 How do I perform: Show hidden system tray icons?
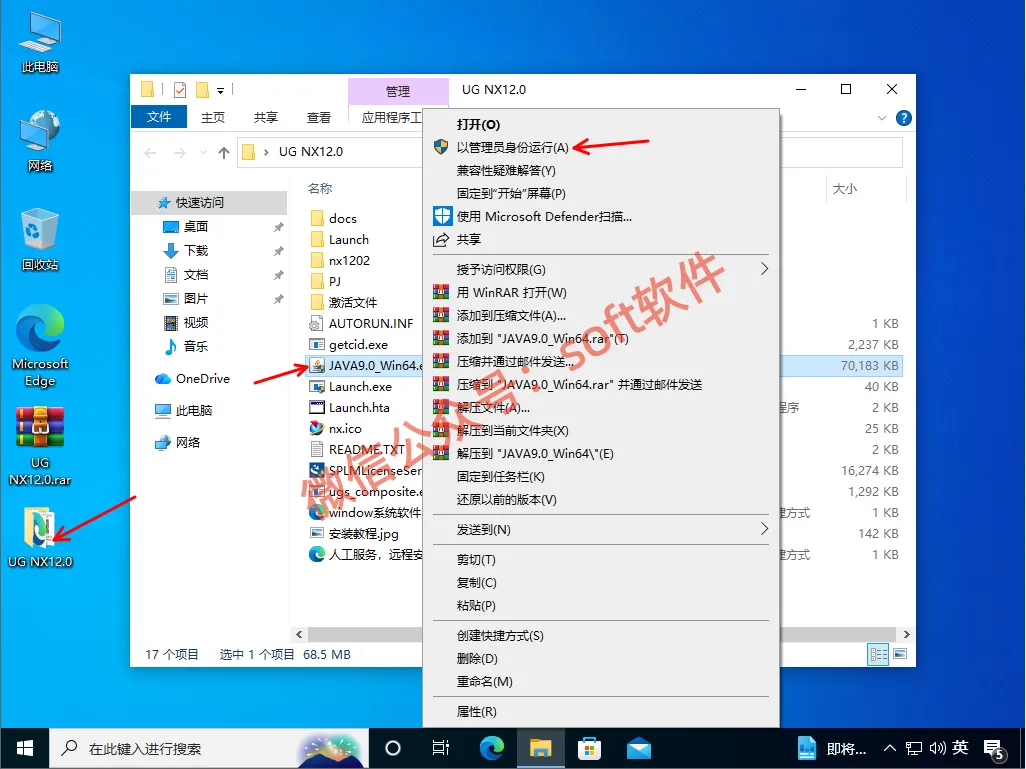click(889, 748)
